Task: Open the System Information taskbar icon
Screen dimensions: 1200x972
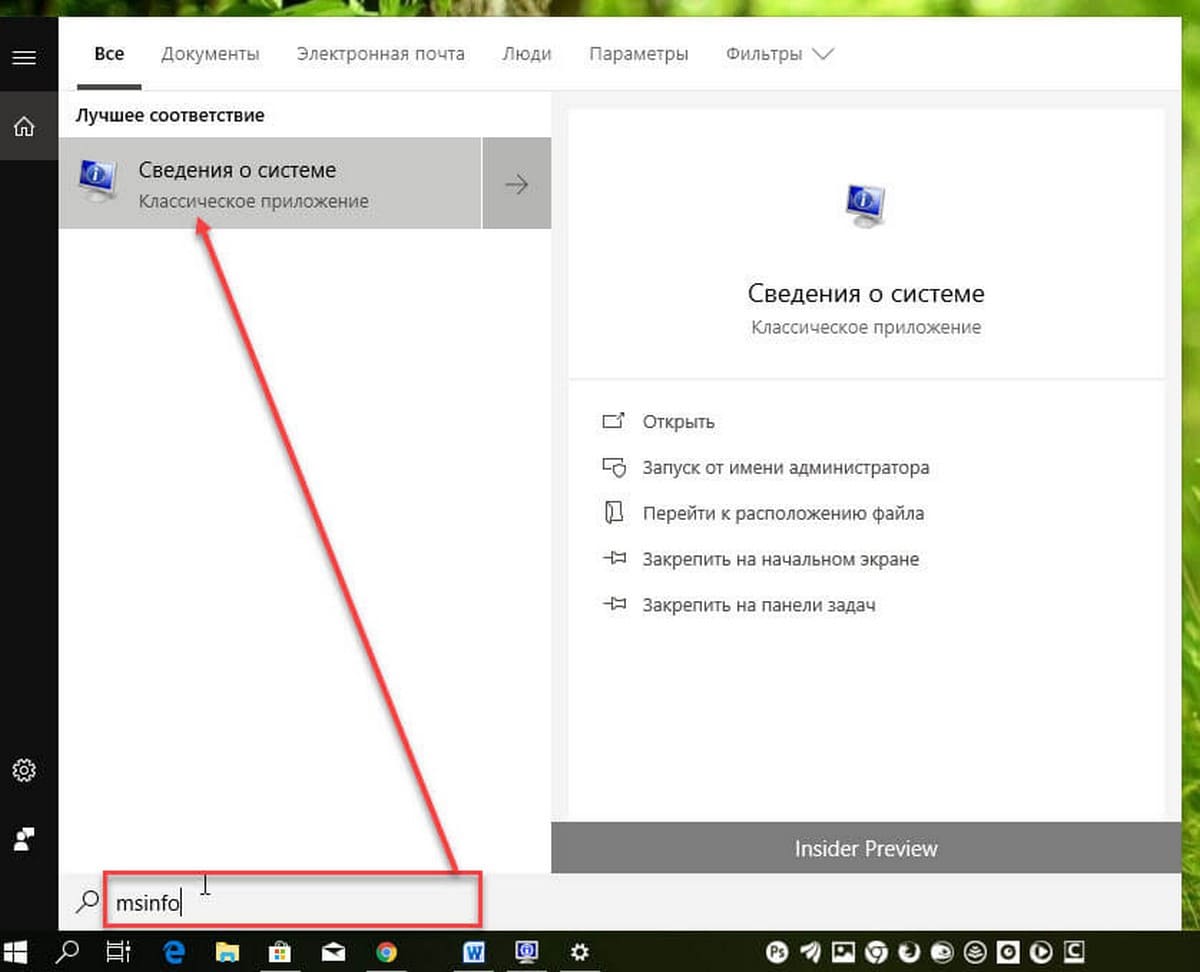Action: pos(526,952)
